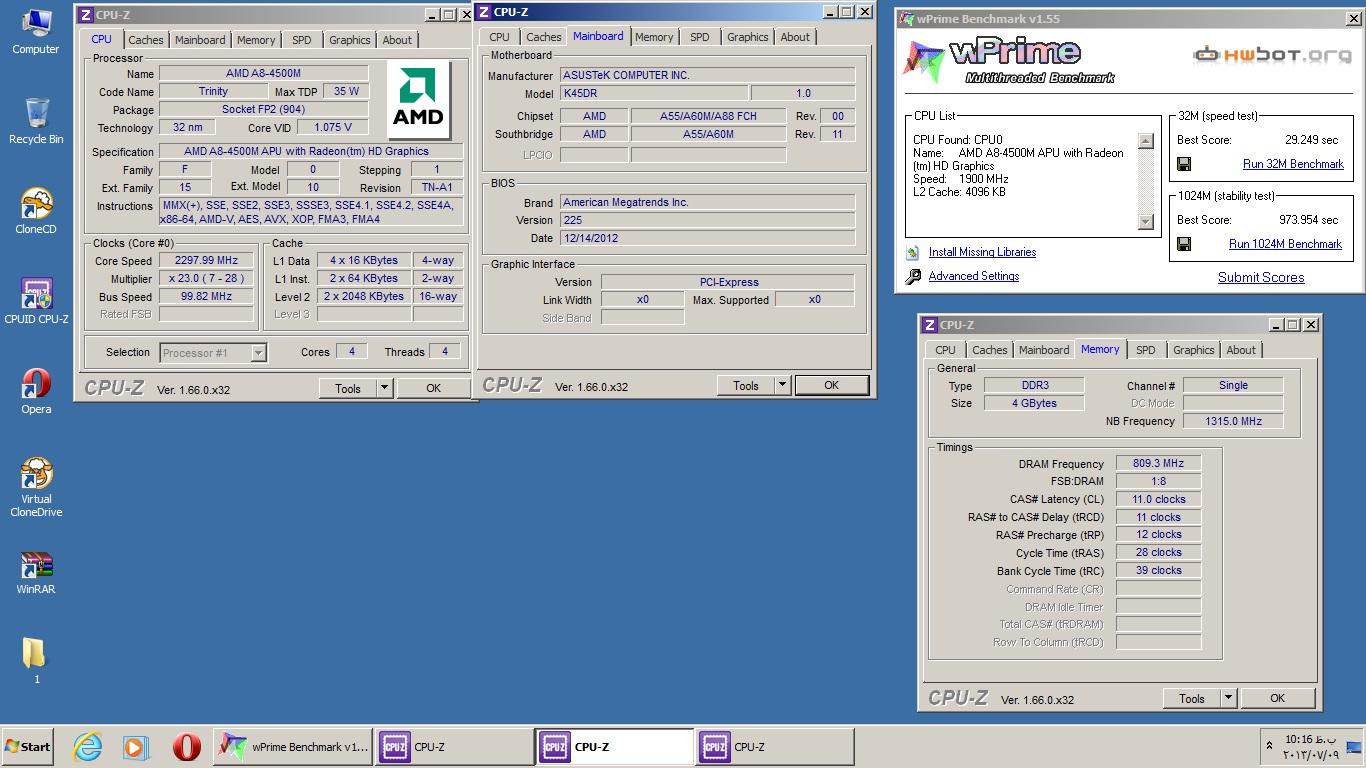Click the save icon beside Run 32M Benchmark
1366x768 pixels.
tap(1184, 164)
